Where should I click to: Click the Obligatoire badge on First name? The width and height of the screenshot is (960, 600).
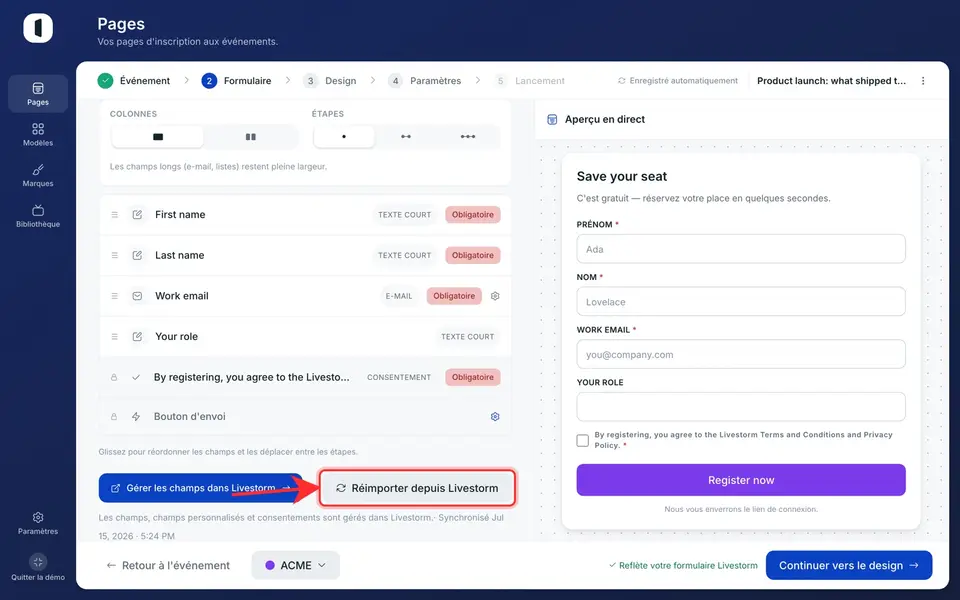(473, 215)
